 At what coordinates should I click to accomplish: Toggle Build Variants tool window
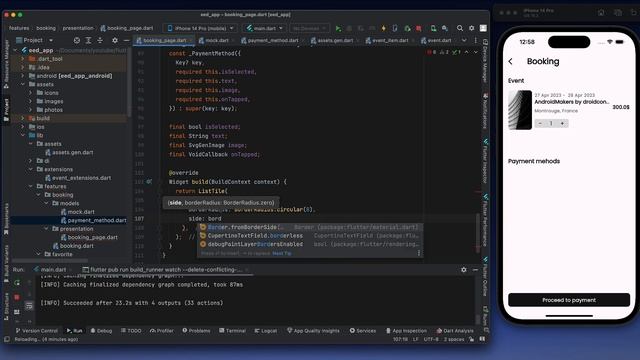(x=6, y=263)
